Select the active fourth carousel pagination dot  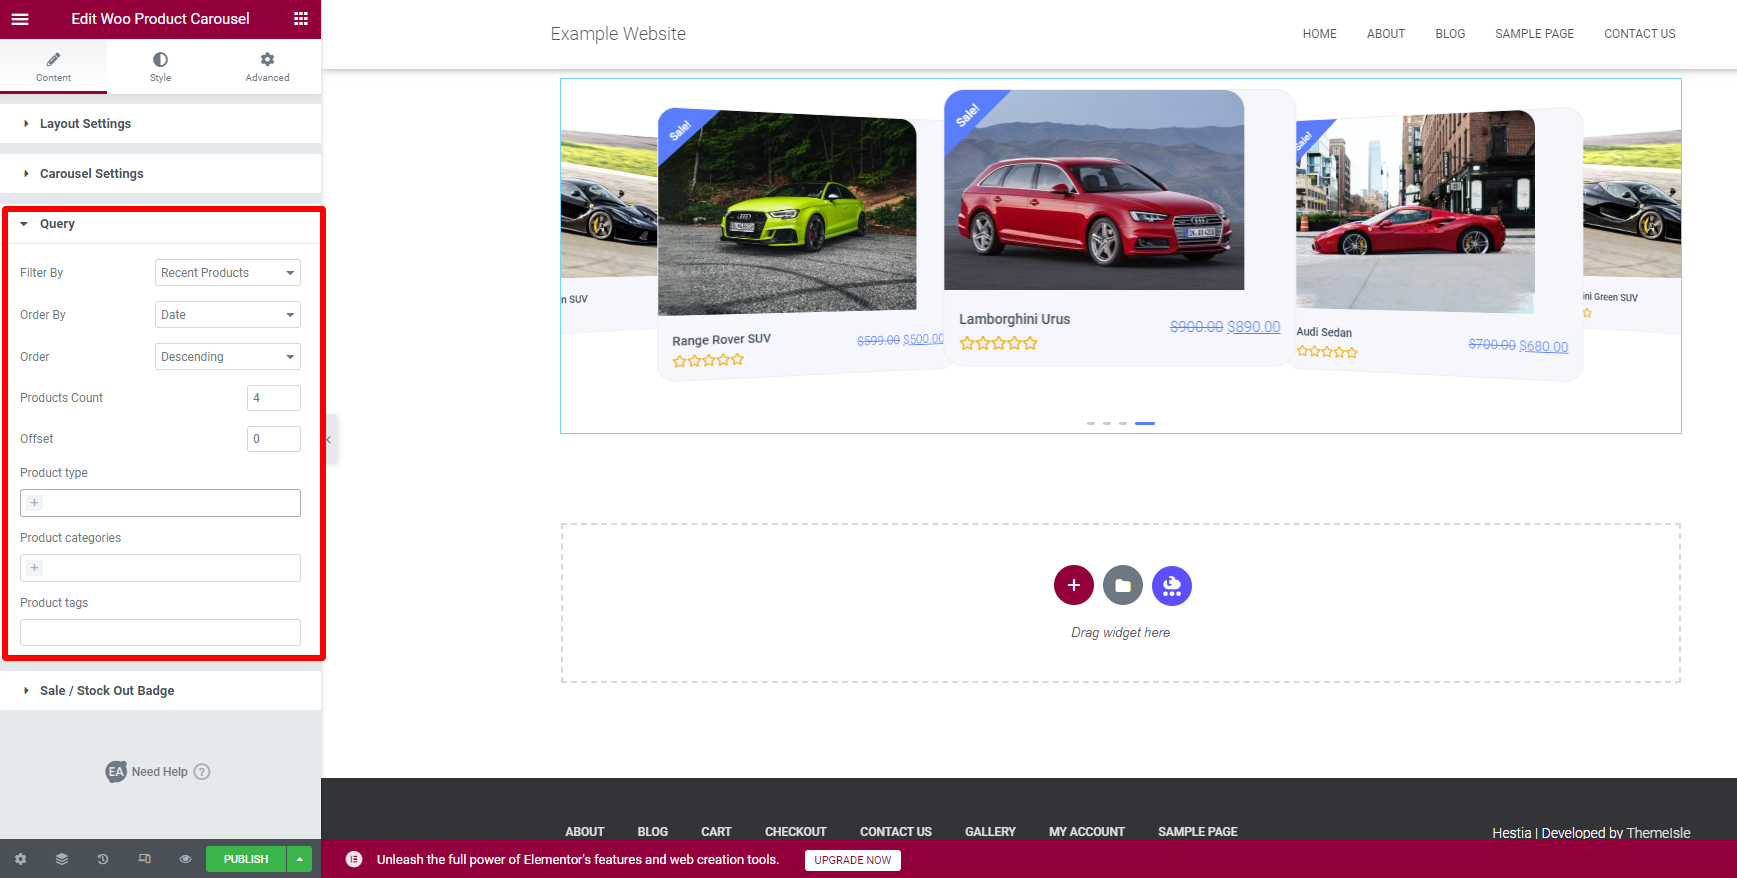pyautogui.click(x=1145, y=423)
